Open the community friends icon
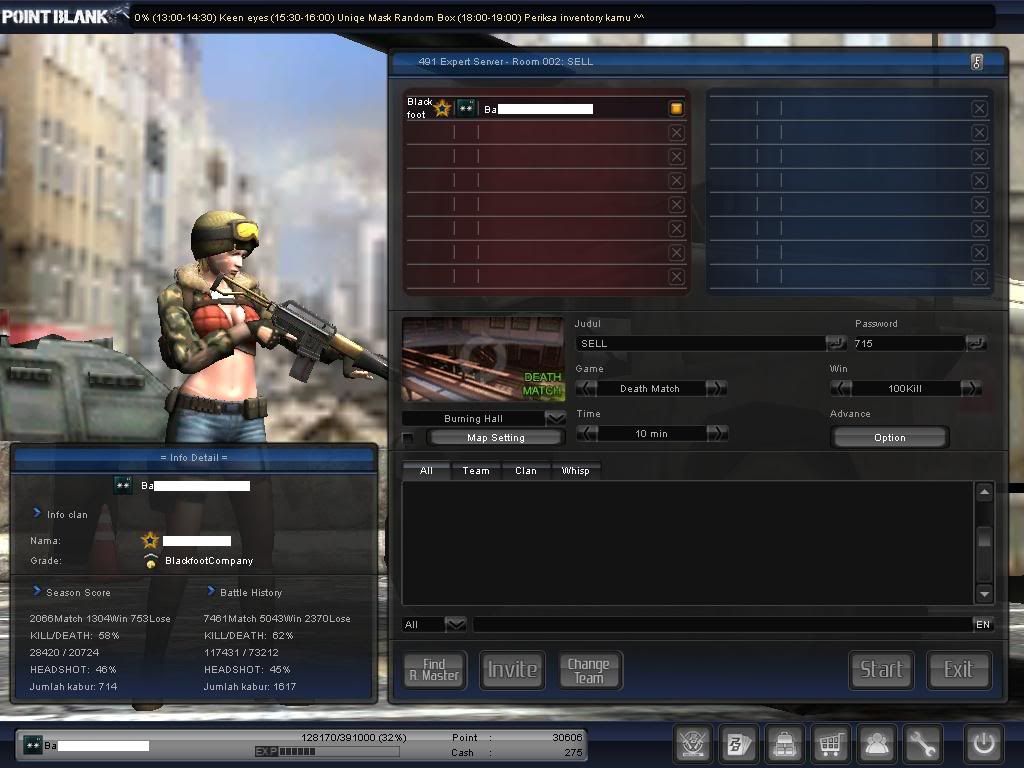Image resolution: width=1024 pixels, height=768 pixels. click(x=876, y=743)
